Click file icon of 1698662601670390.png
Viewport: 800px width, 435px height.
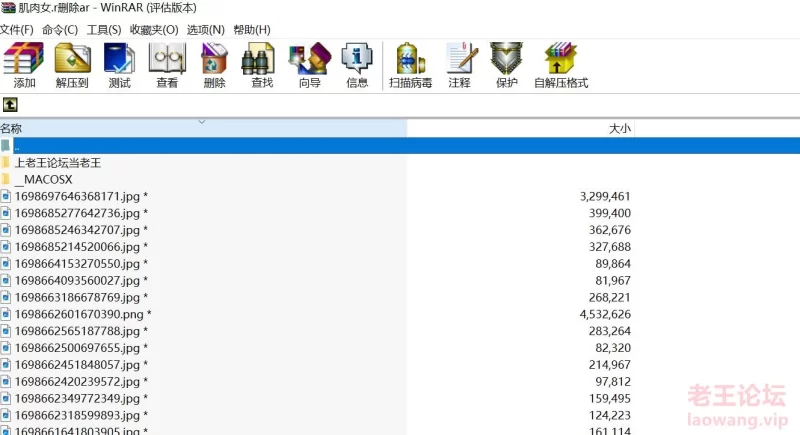pos(6,314)
